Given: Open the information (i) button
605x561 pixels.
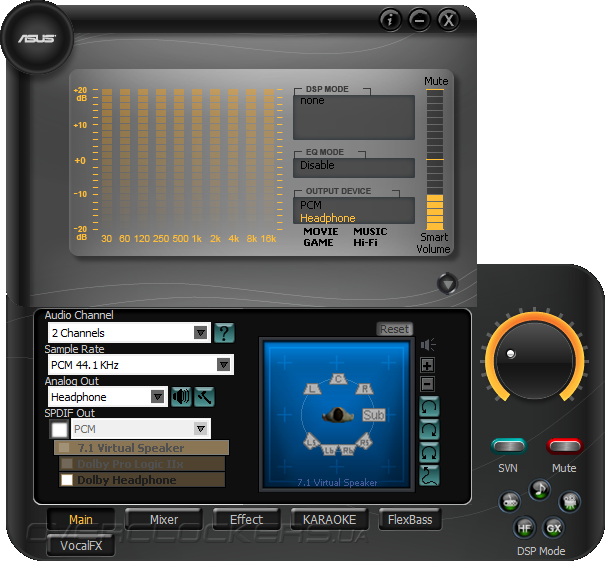Looking at the screenshot, I should (x=390, y=19).
